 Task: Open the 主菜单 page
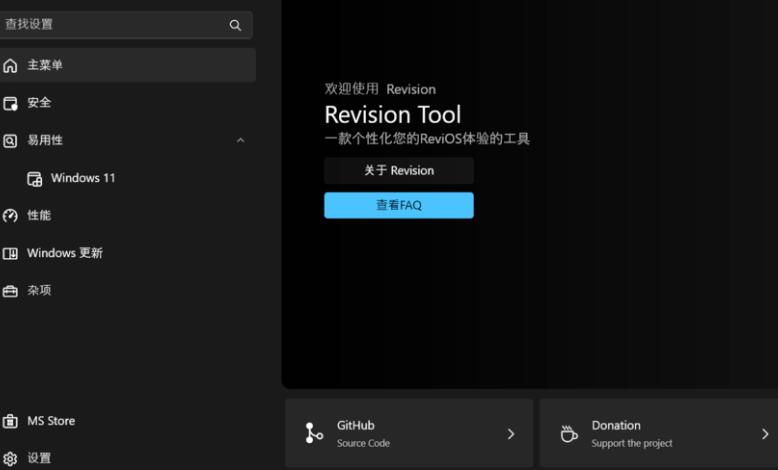coord(128,65)
